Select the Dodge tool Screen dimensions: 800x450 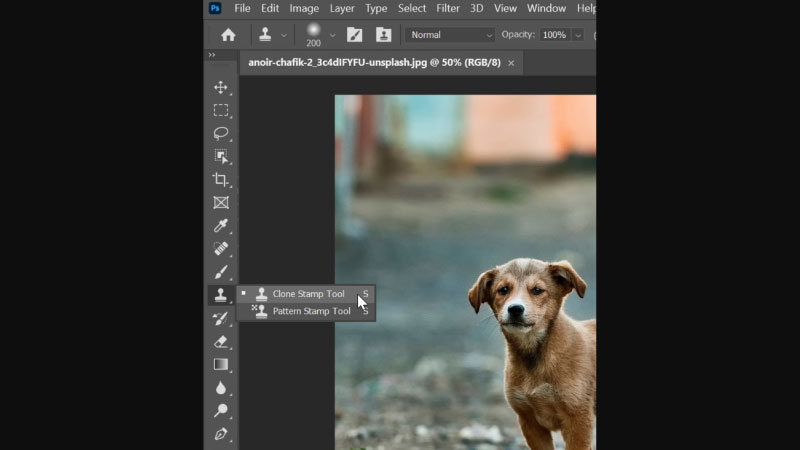tap(221, 411)
